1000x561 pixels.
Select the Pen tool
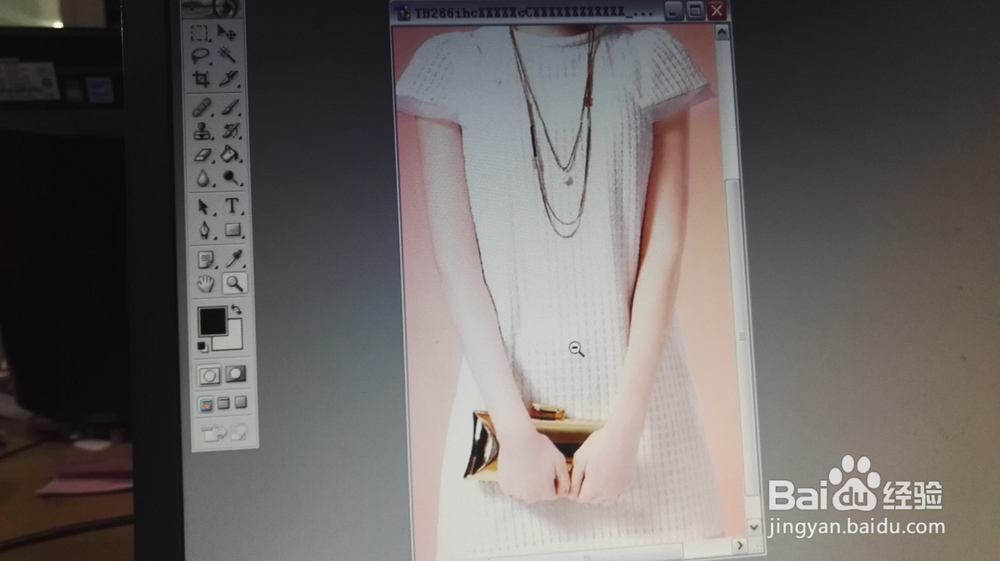205,230
